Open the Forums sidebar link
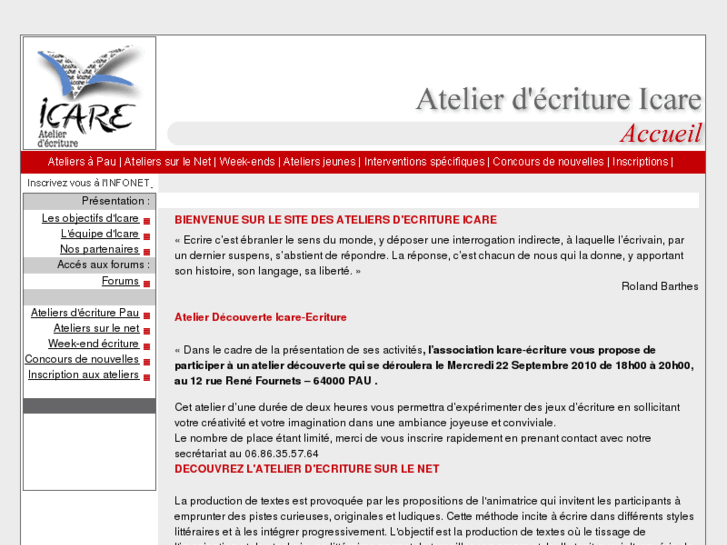 [121, 281]
